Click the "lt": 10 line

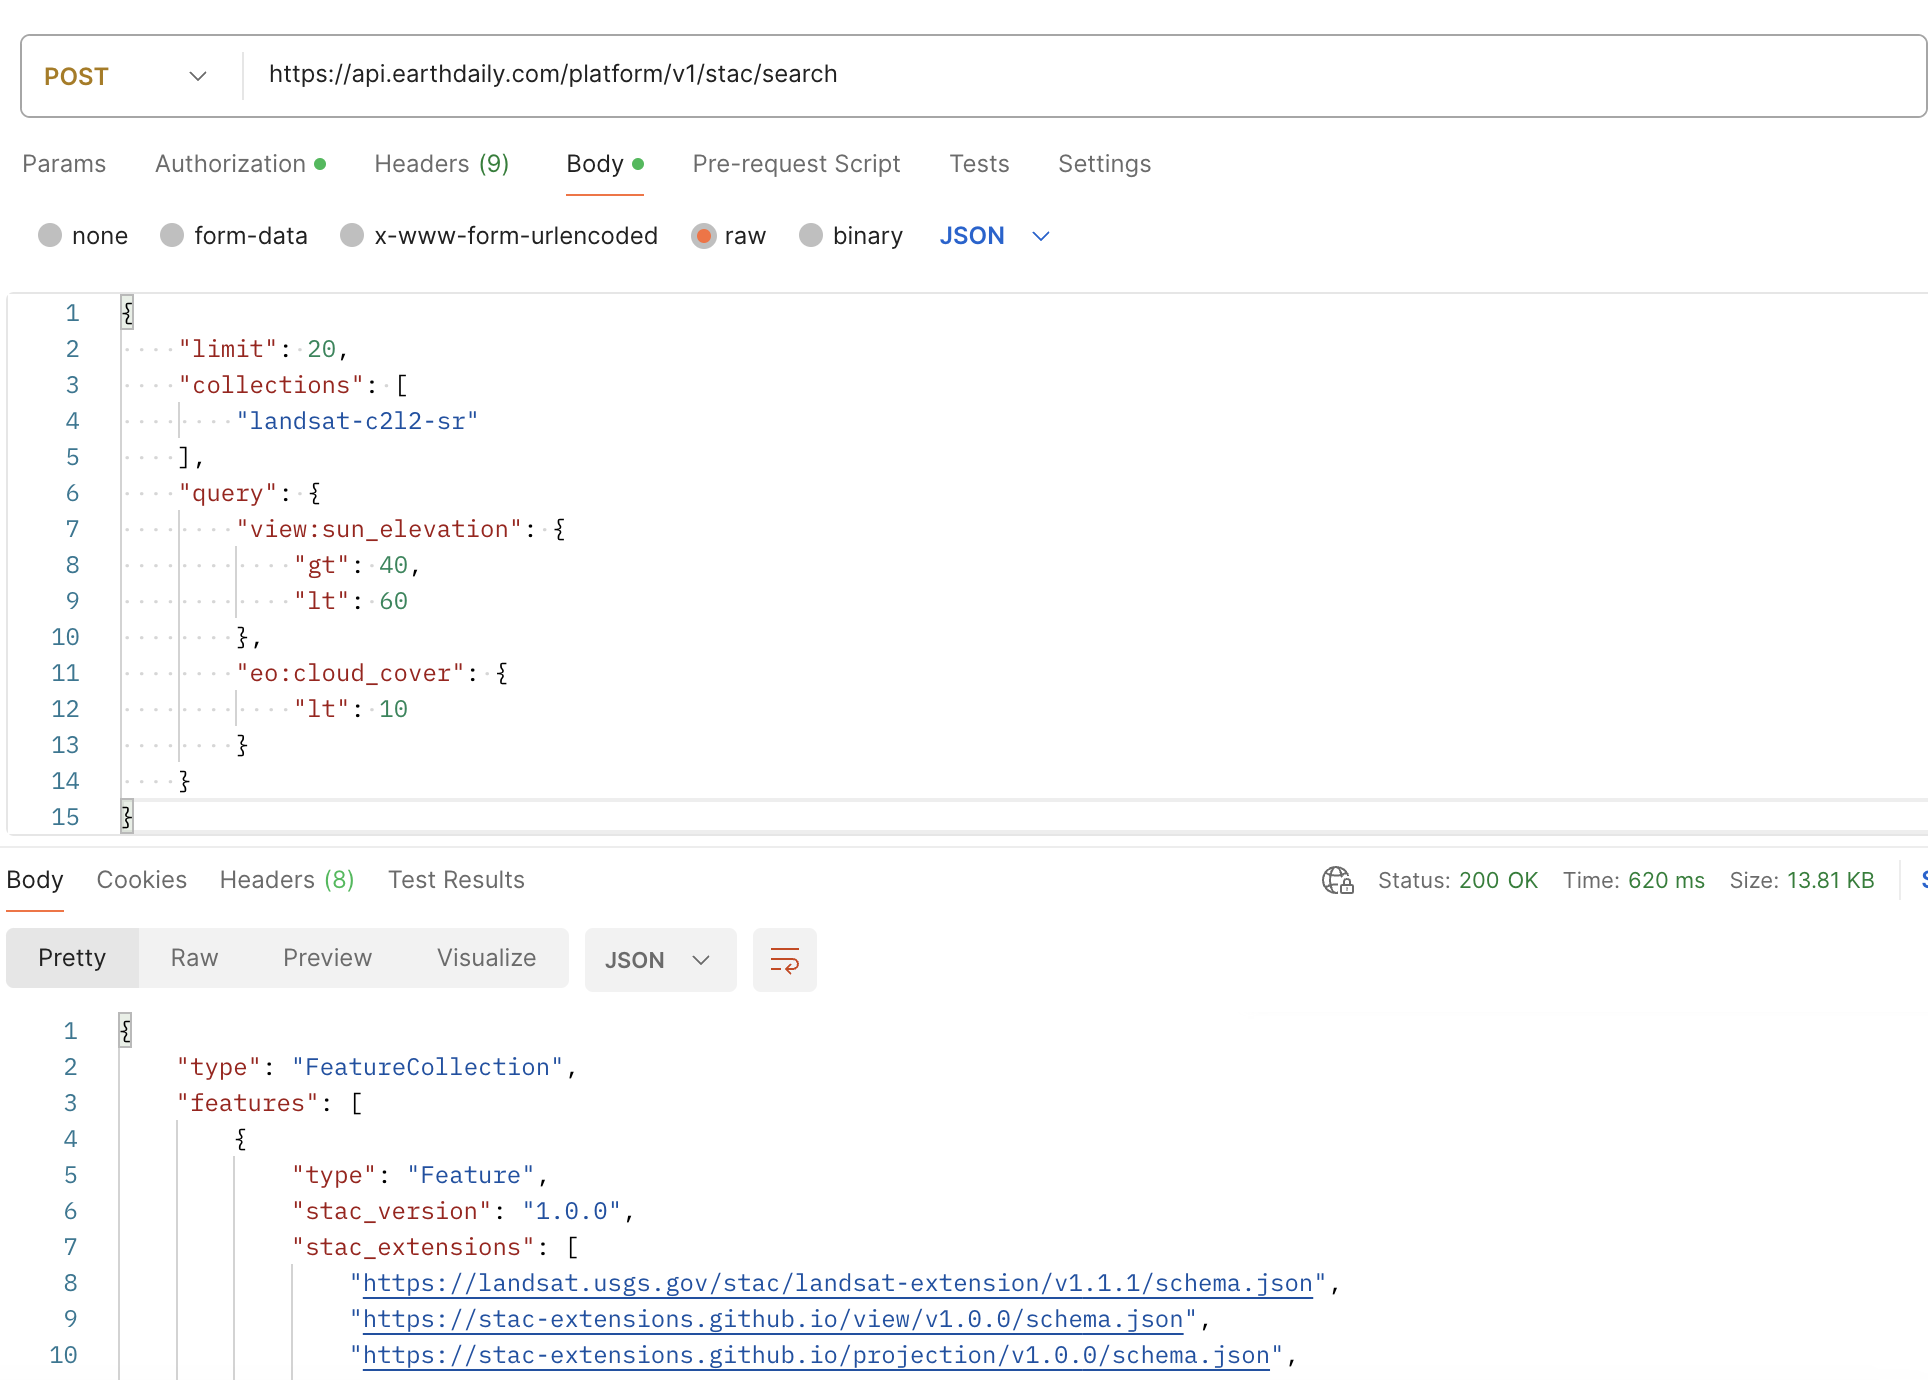[350, 709]
